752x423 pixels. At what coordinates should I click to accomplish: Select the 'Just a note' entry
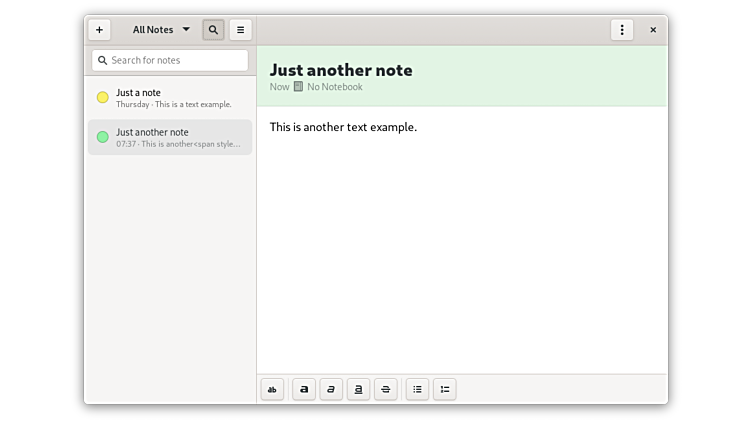(x=170, y=97)
